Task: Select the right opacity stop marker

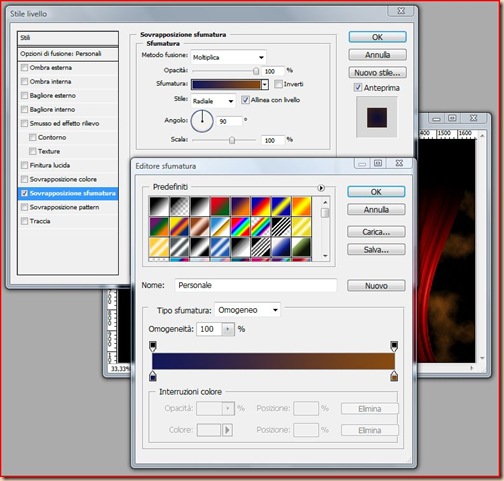Action: point(394,346)
